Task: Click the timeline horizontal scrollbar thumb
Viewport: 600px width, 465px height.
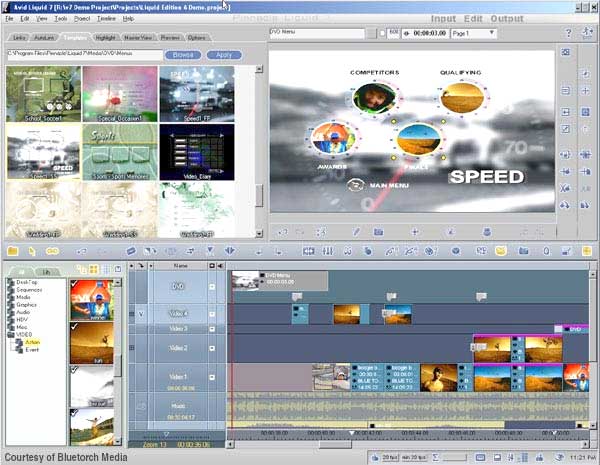Action: click(335, 444)
